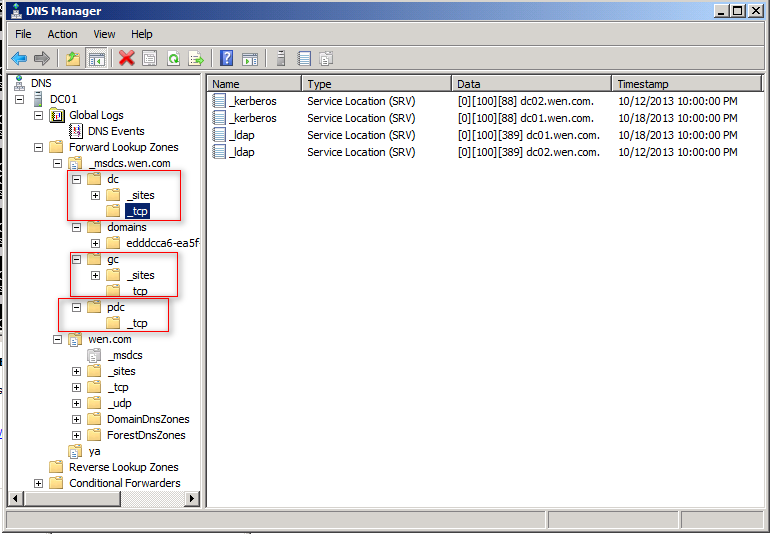Sort records by Name column header
The image size is (770, 534).
[254, 84]
